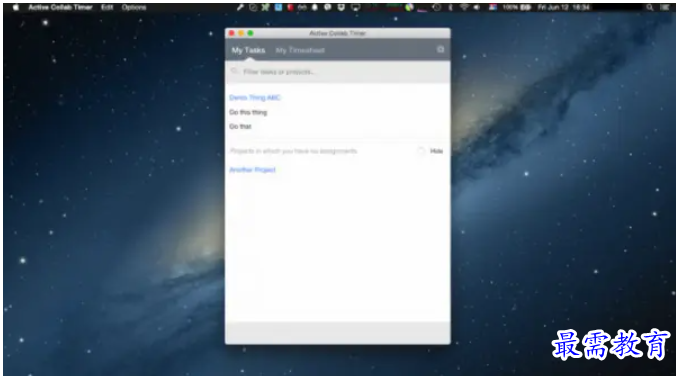Click the speech bubble menu bar icon
Image resolution: width=676 pixels, height=376 pixels.
[328, 7]
